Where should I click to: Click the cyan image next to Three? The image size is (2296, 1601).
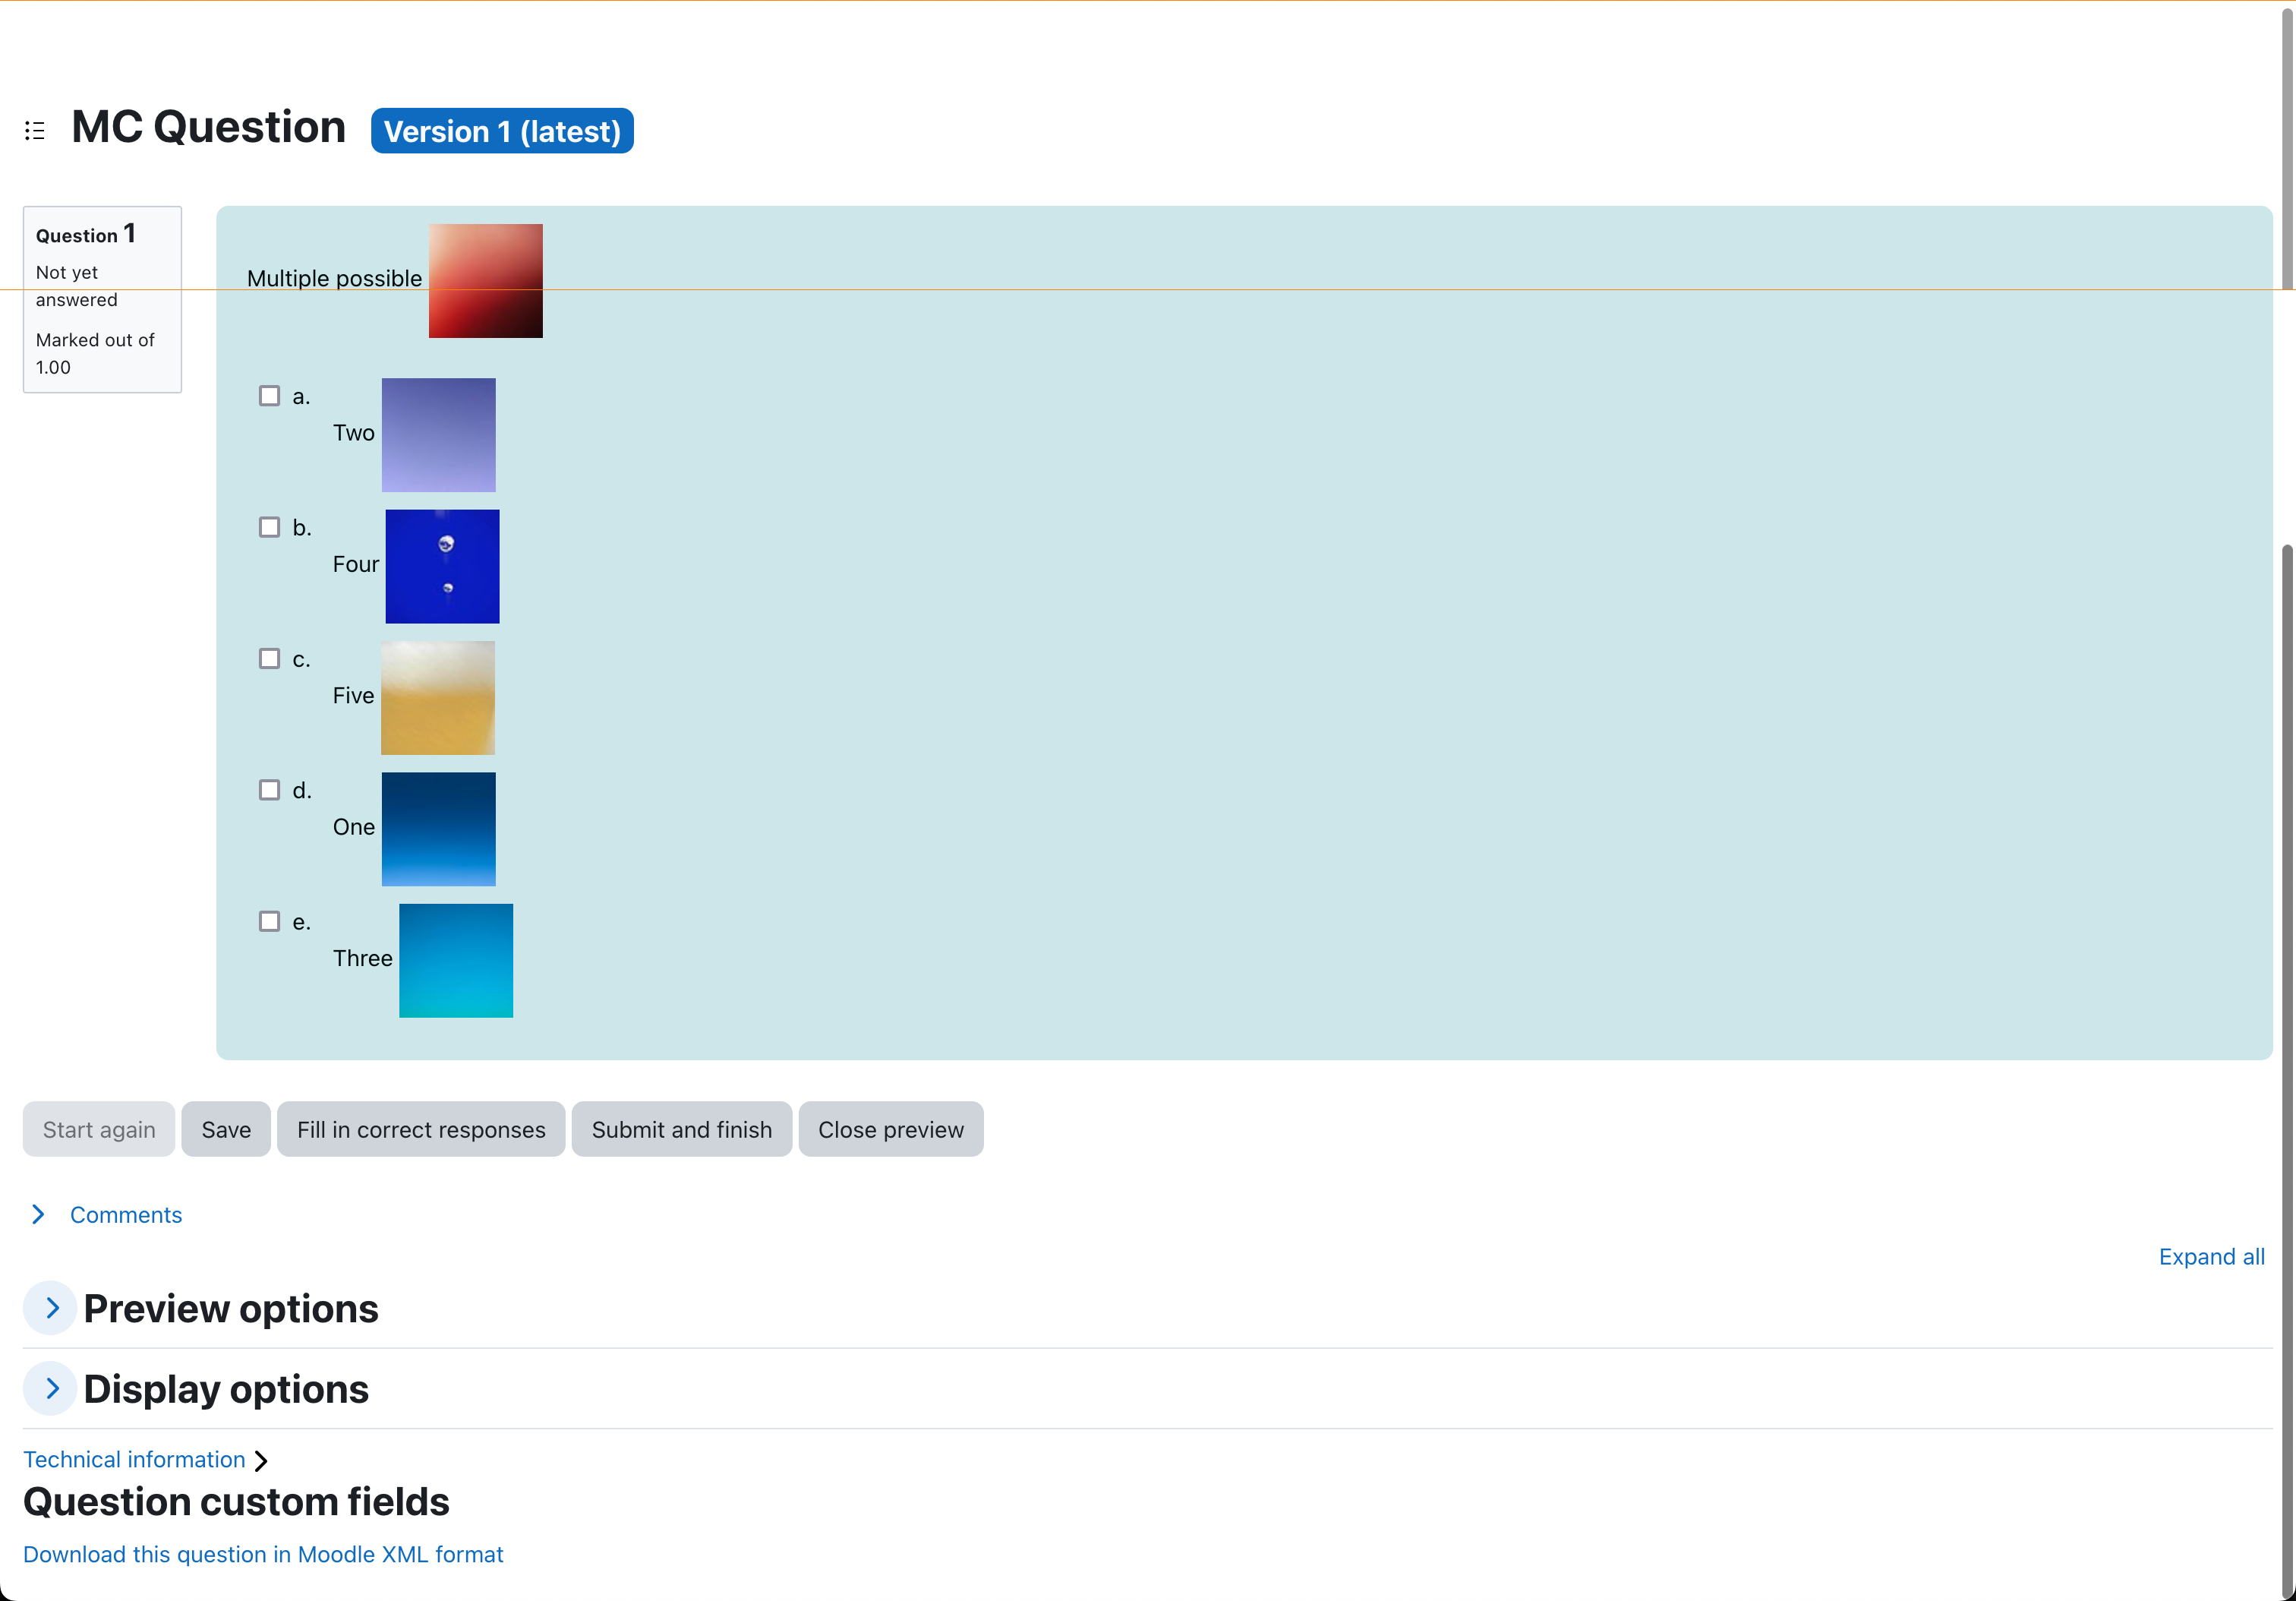tap(456, 961)
